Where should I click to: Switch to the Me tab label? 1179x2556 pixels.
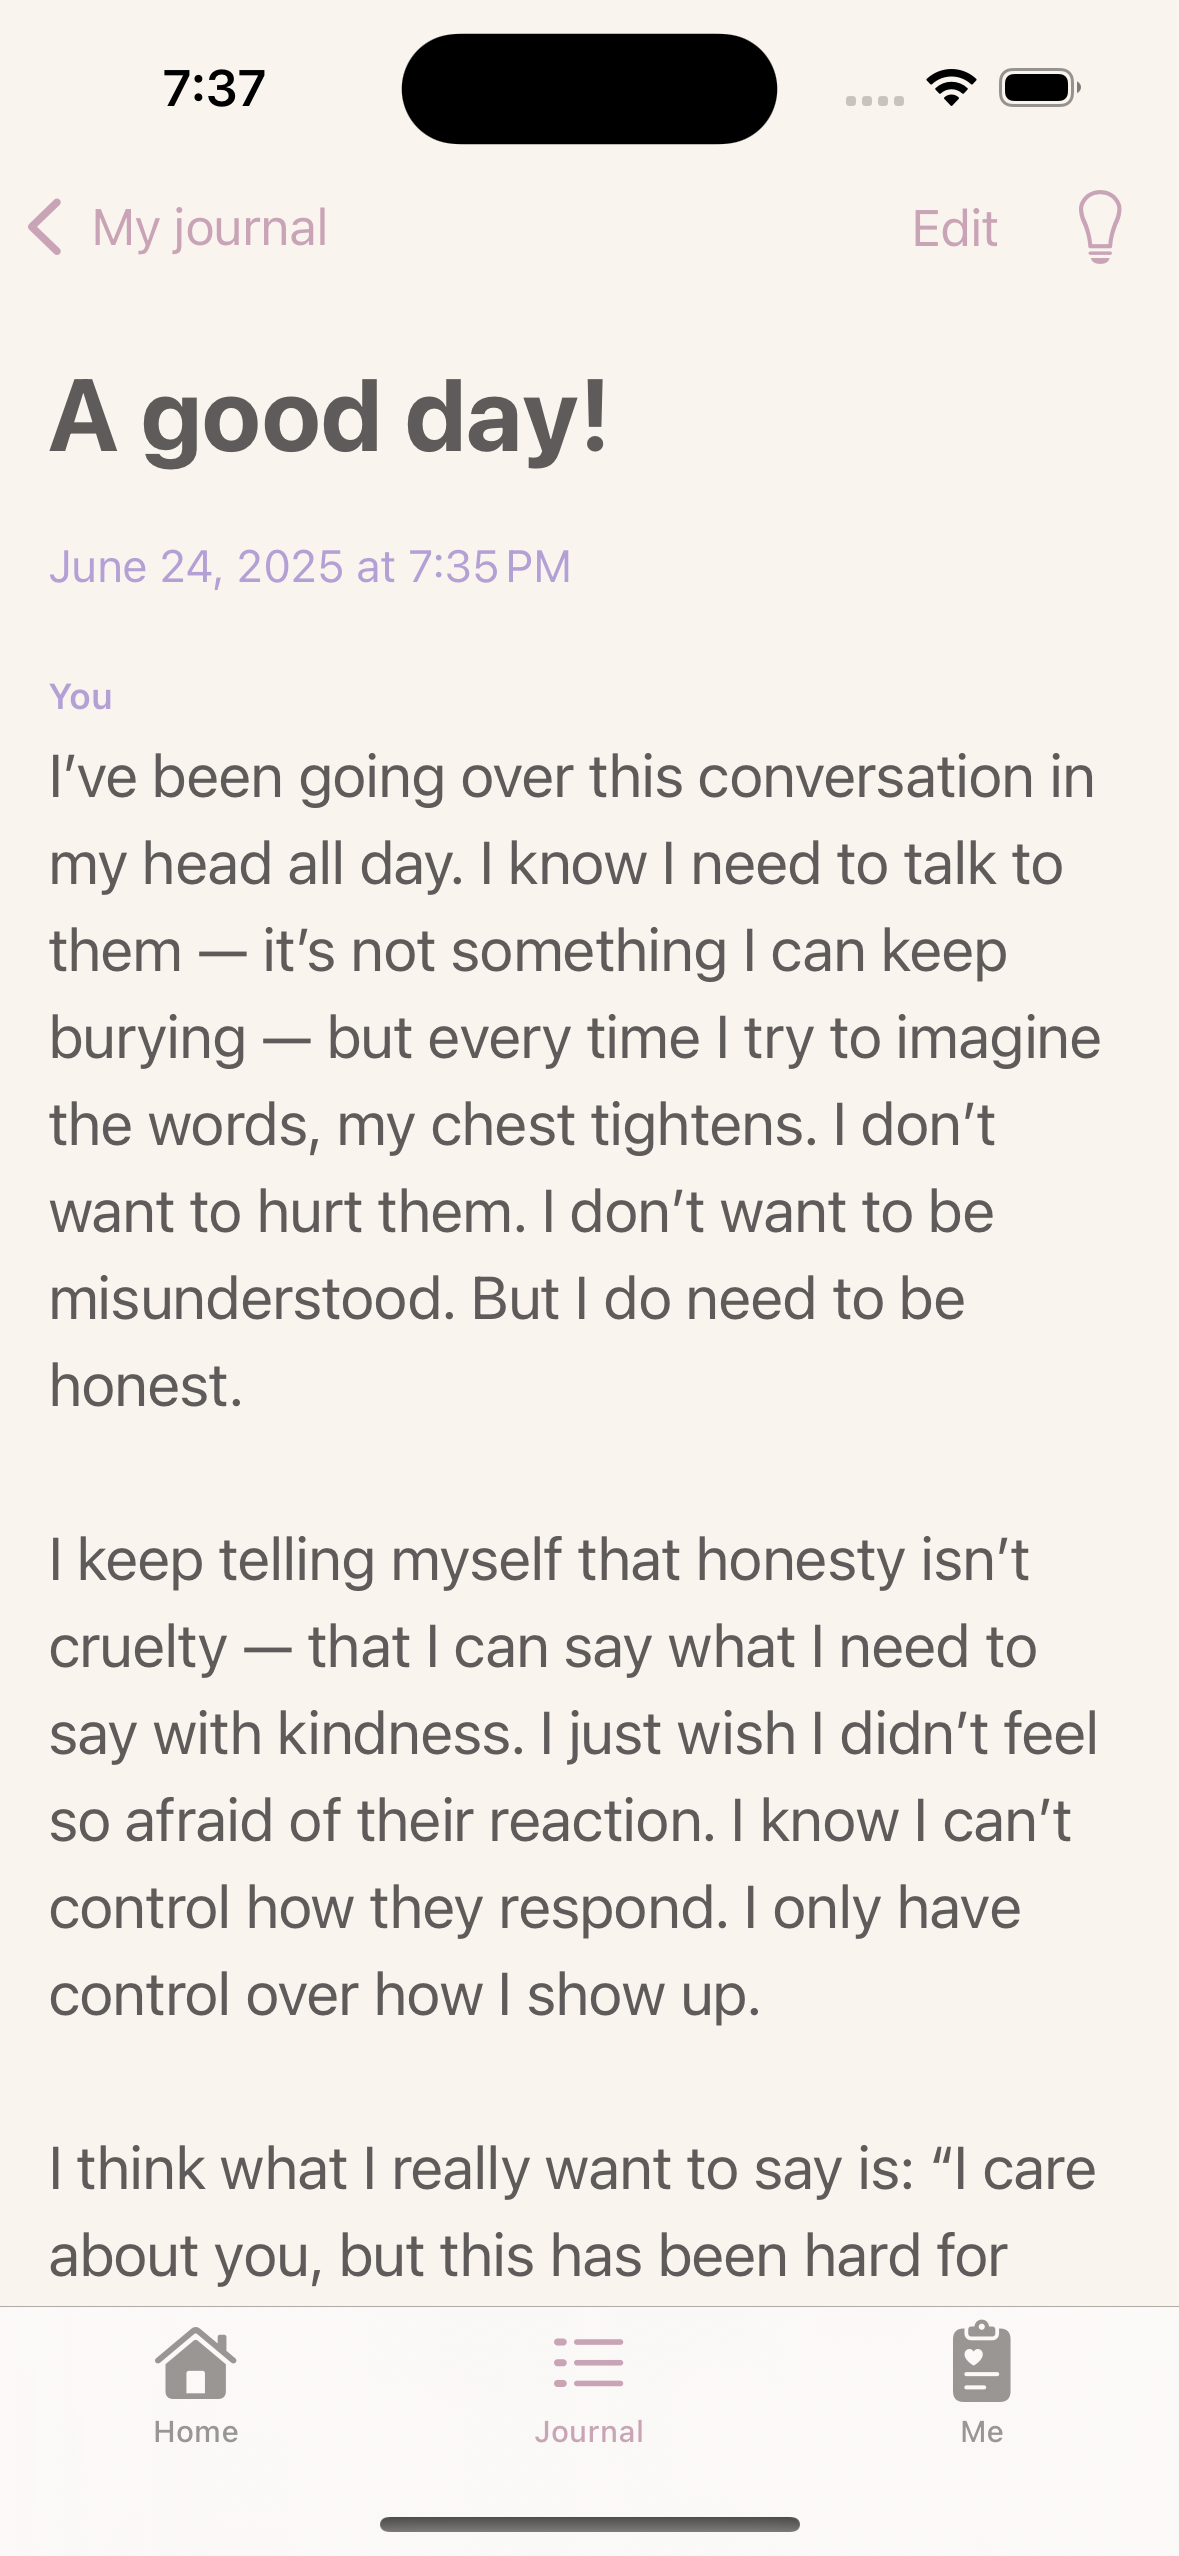coord(982,2432)
